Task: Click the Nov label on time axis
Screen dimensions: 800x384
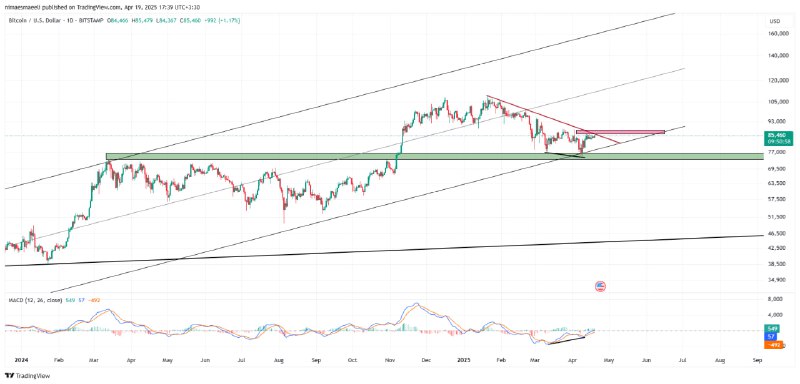Action: coord(390,360)
